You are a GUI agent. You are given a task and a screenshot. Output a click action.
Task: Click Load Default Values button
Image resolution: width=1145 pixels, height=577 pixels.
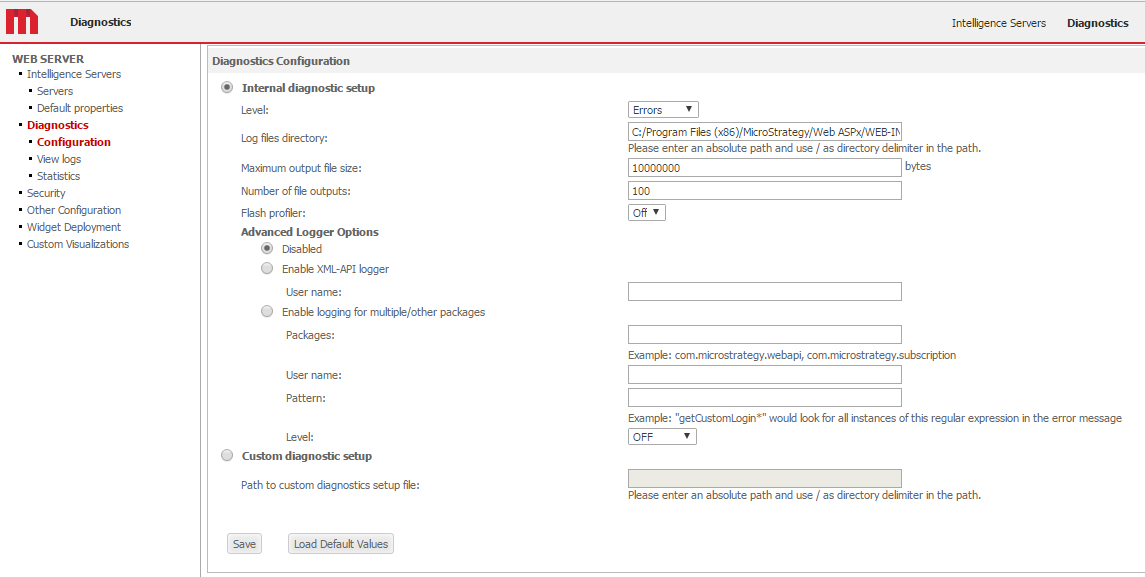[x=341, y=544]
